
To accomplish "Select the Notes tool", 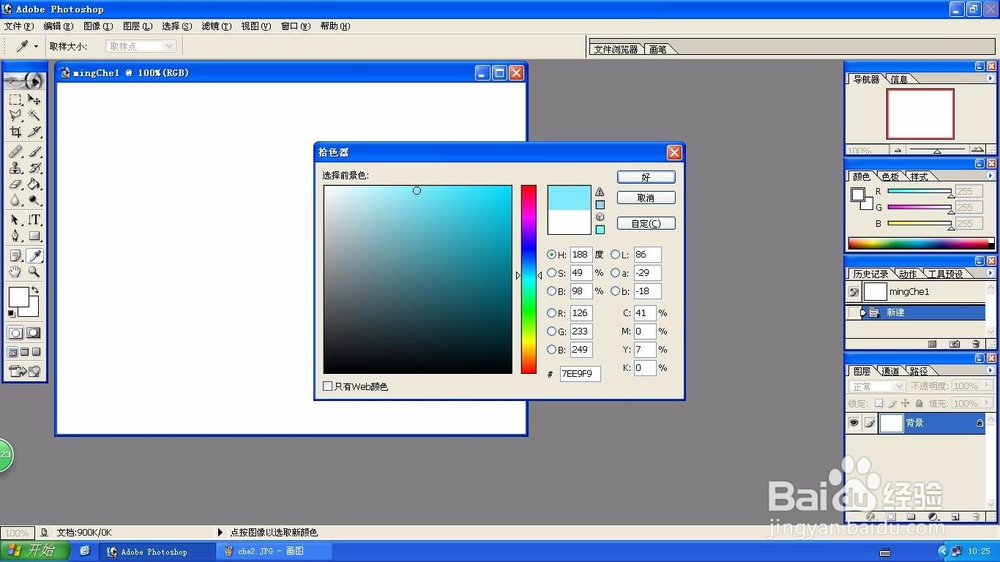I will click(15, 256).
